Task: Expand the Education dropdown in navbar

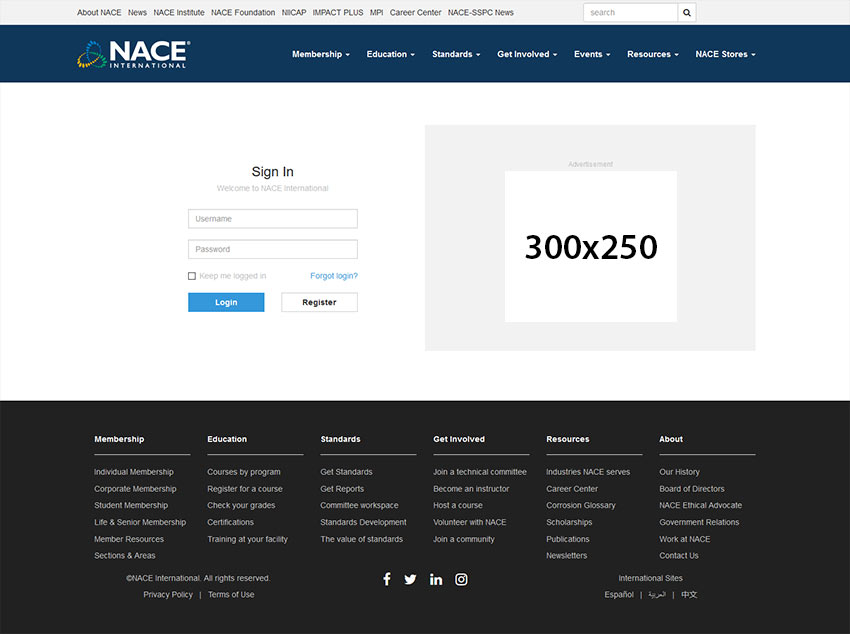Action: click(x=390, y=54)
